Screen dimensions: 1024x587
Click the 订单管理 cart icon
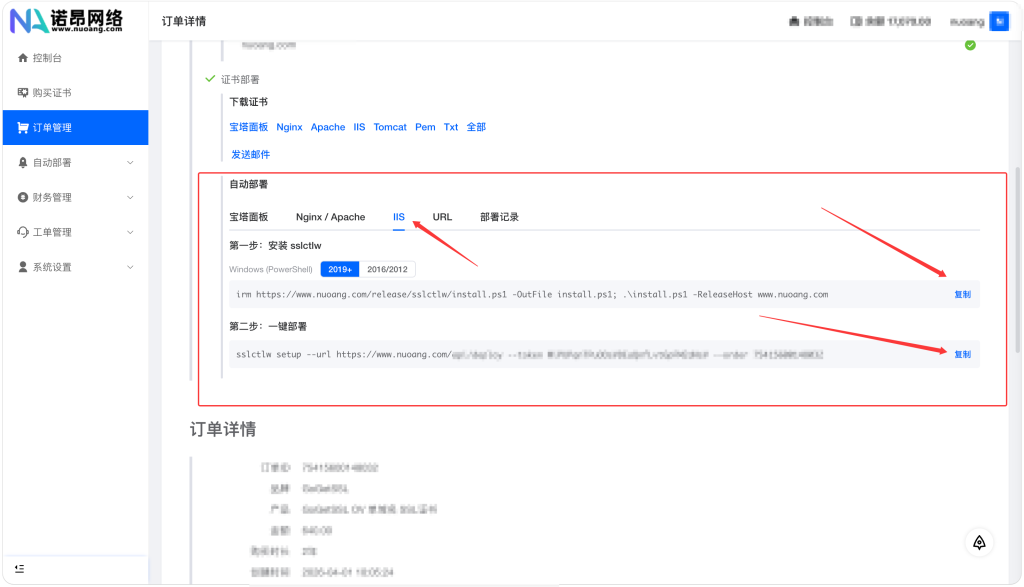[x=23, y=127]
